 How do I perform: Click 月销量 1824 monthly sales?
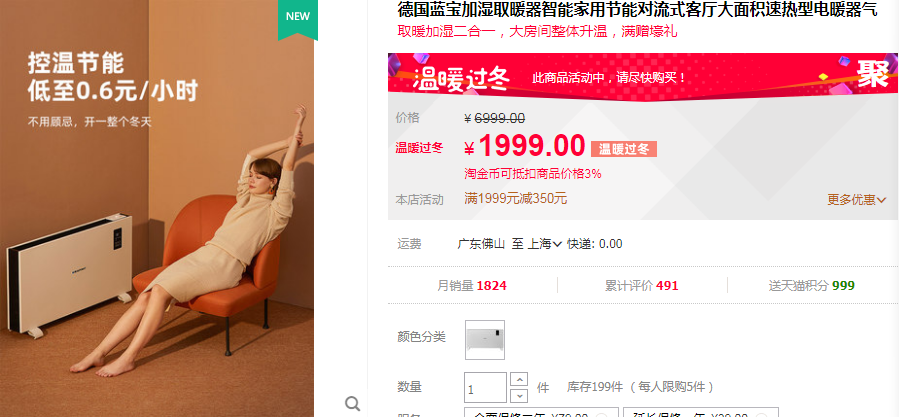point(472,285)
